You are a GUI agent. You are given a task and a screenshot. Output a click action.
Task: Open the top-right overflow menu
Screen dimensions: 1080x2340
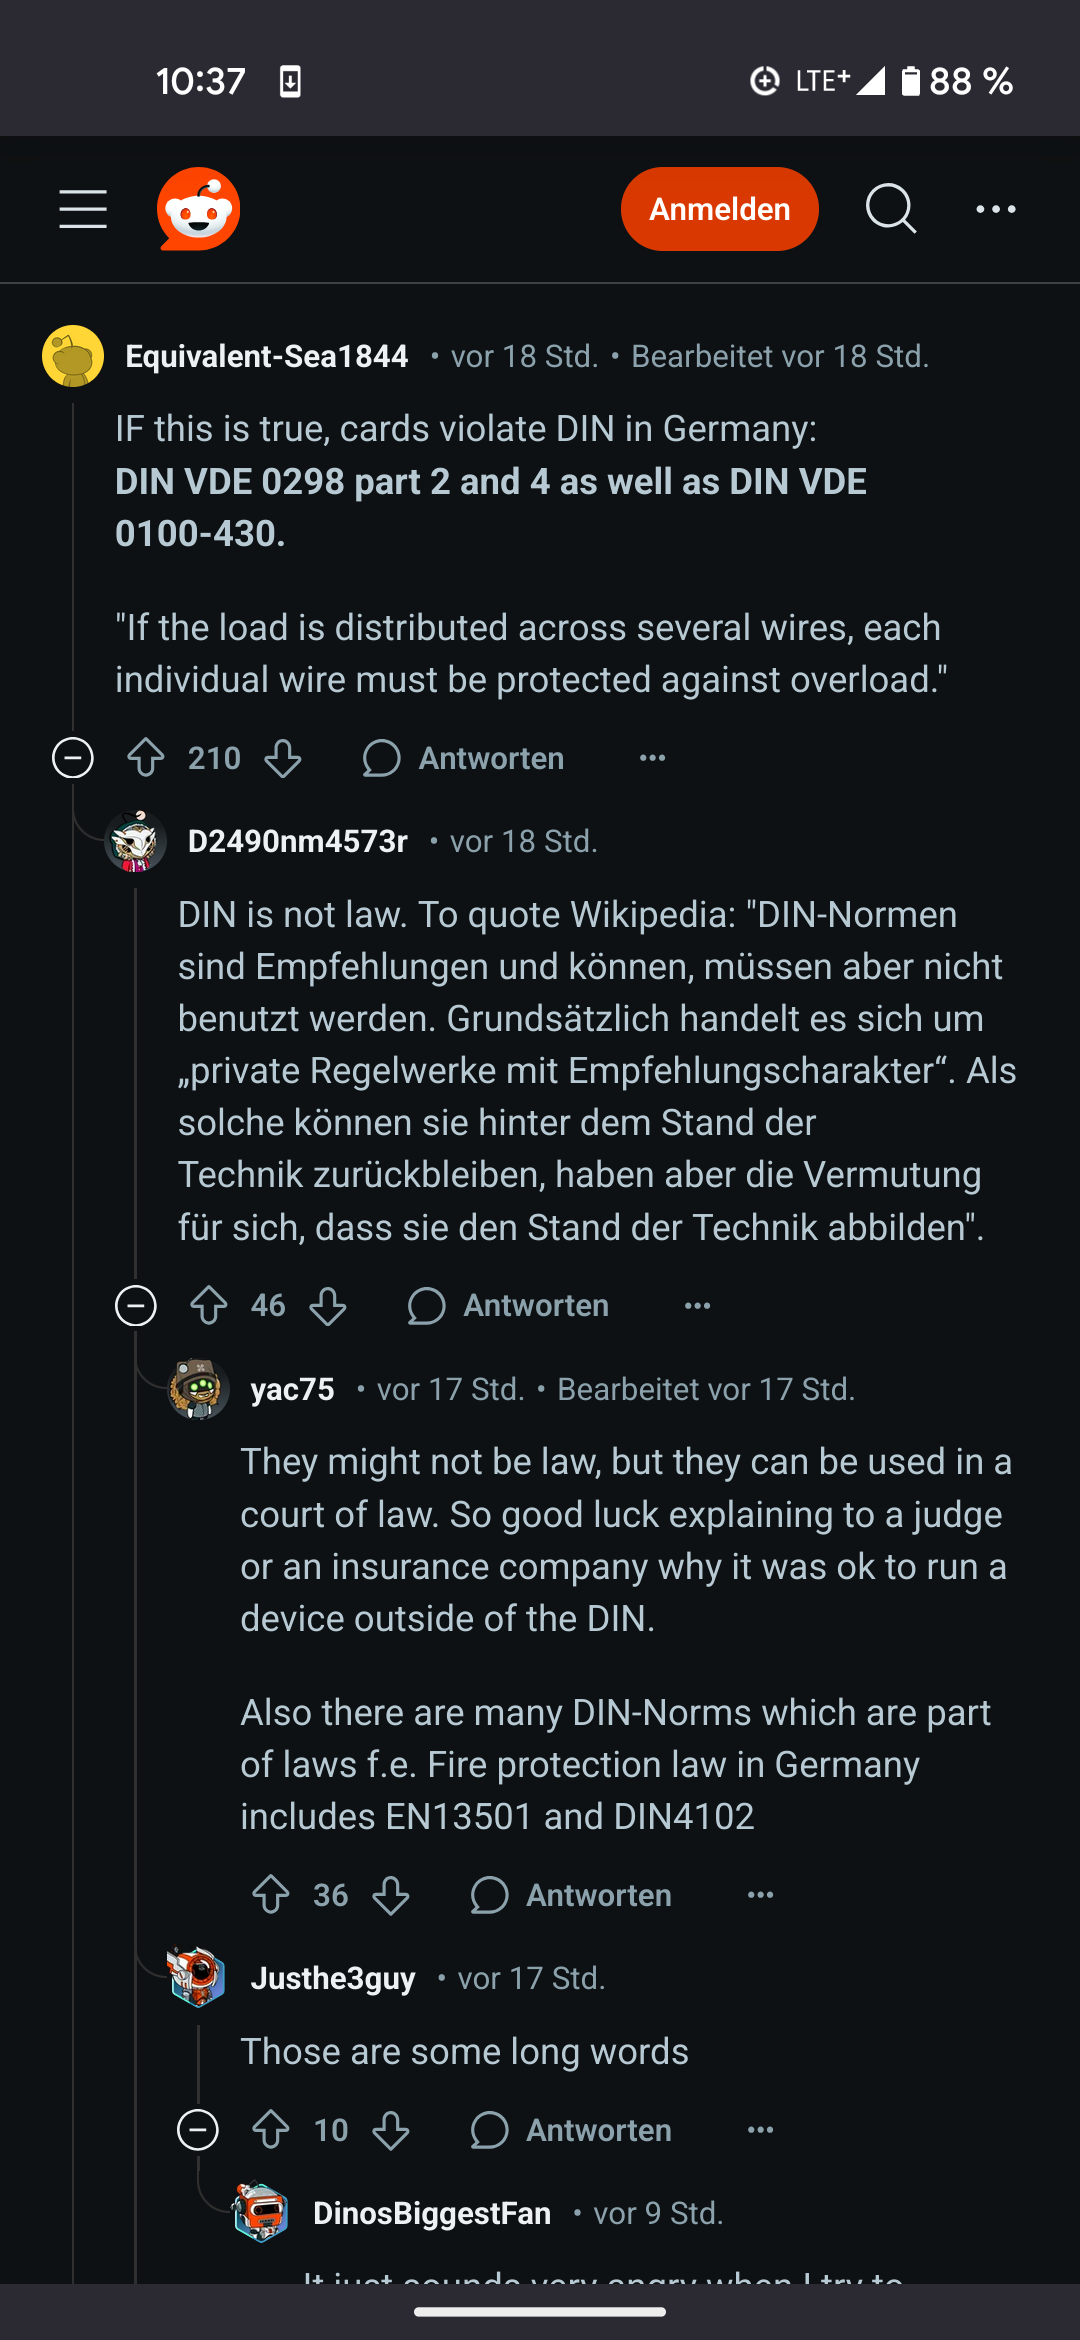point(995,208)
